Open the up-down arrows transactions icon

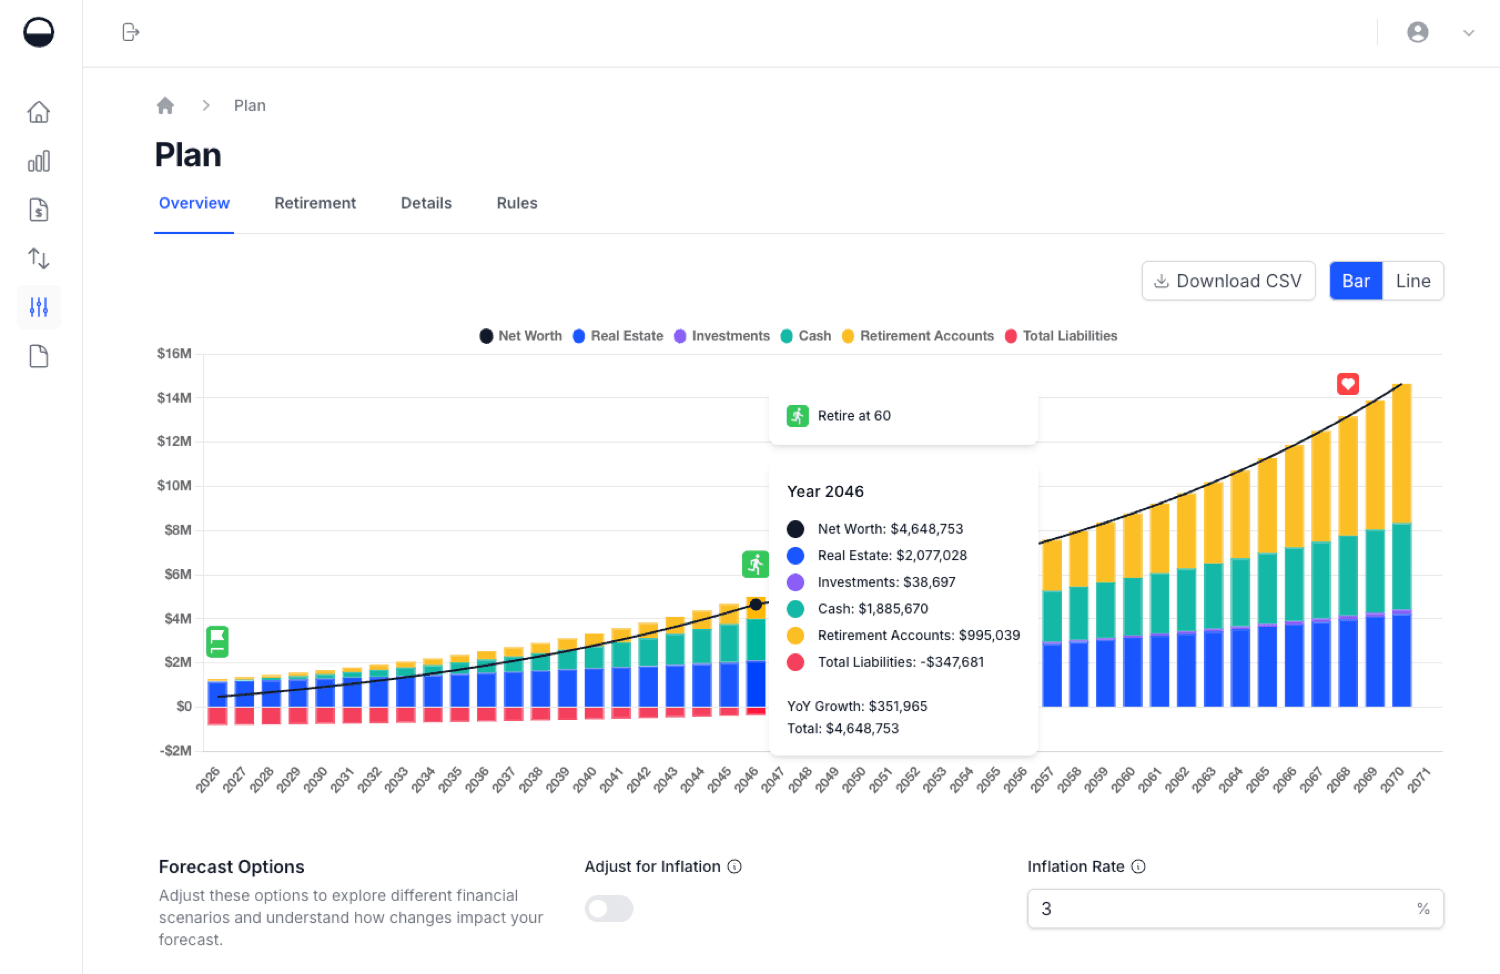tap(39, 259)
